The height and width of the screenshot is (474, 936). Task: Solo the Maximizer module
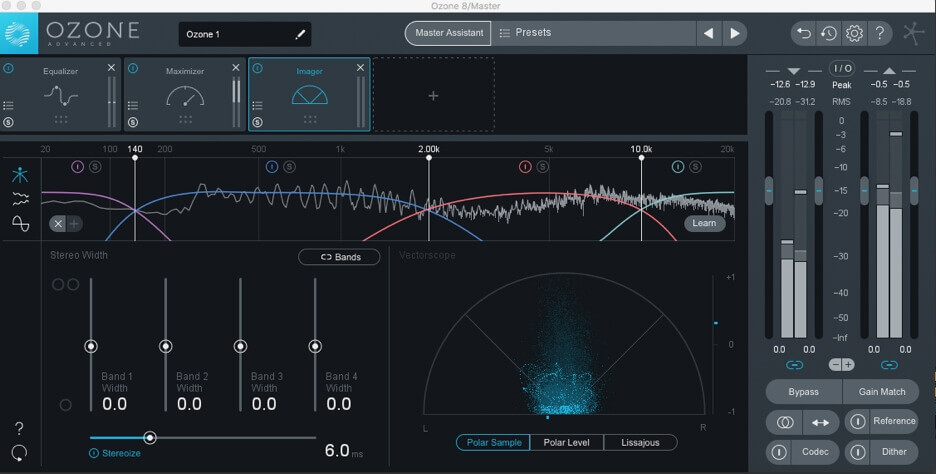tap(133, 122)
